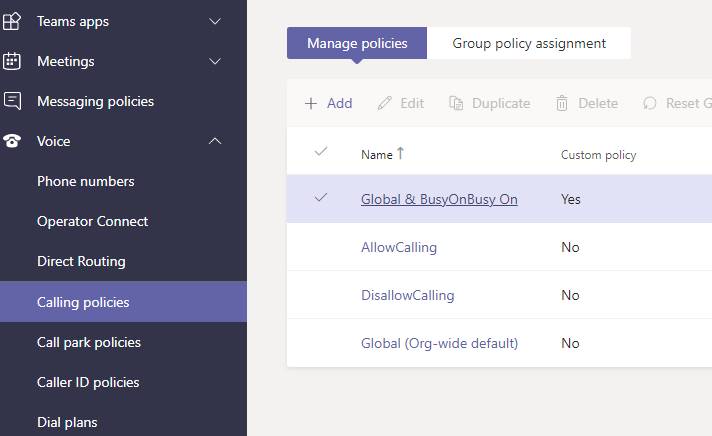
Task: Click the Duplicate copy icon
Action: point(456,103)
